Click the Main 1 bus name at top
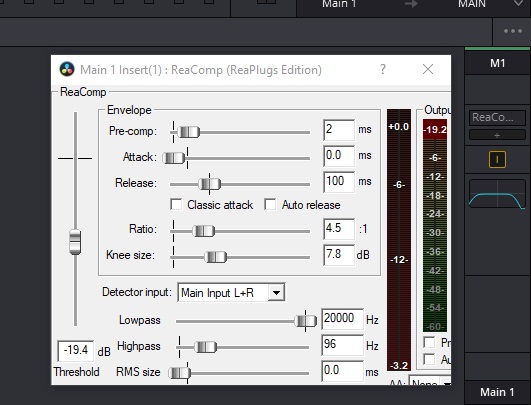This screenshot has width=531, height=405. 339,4
